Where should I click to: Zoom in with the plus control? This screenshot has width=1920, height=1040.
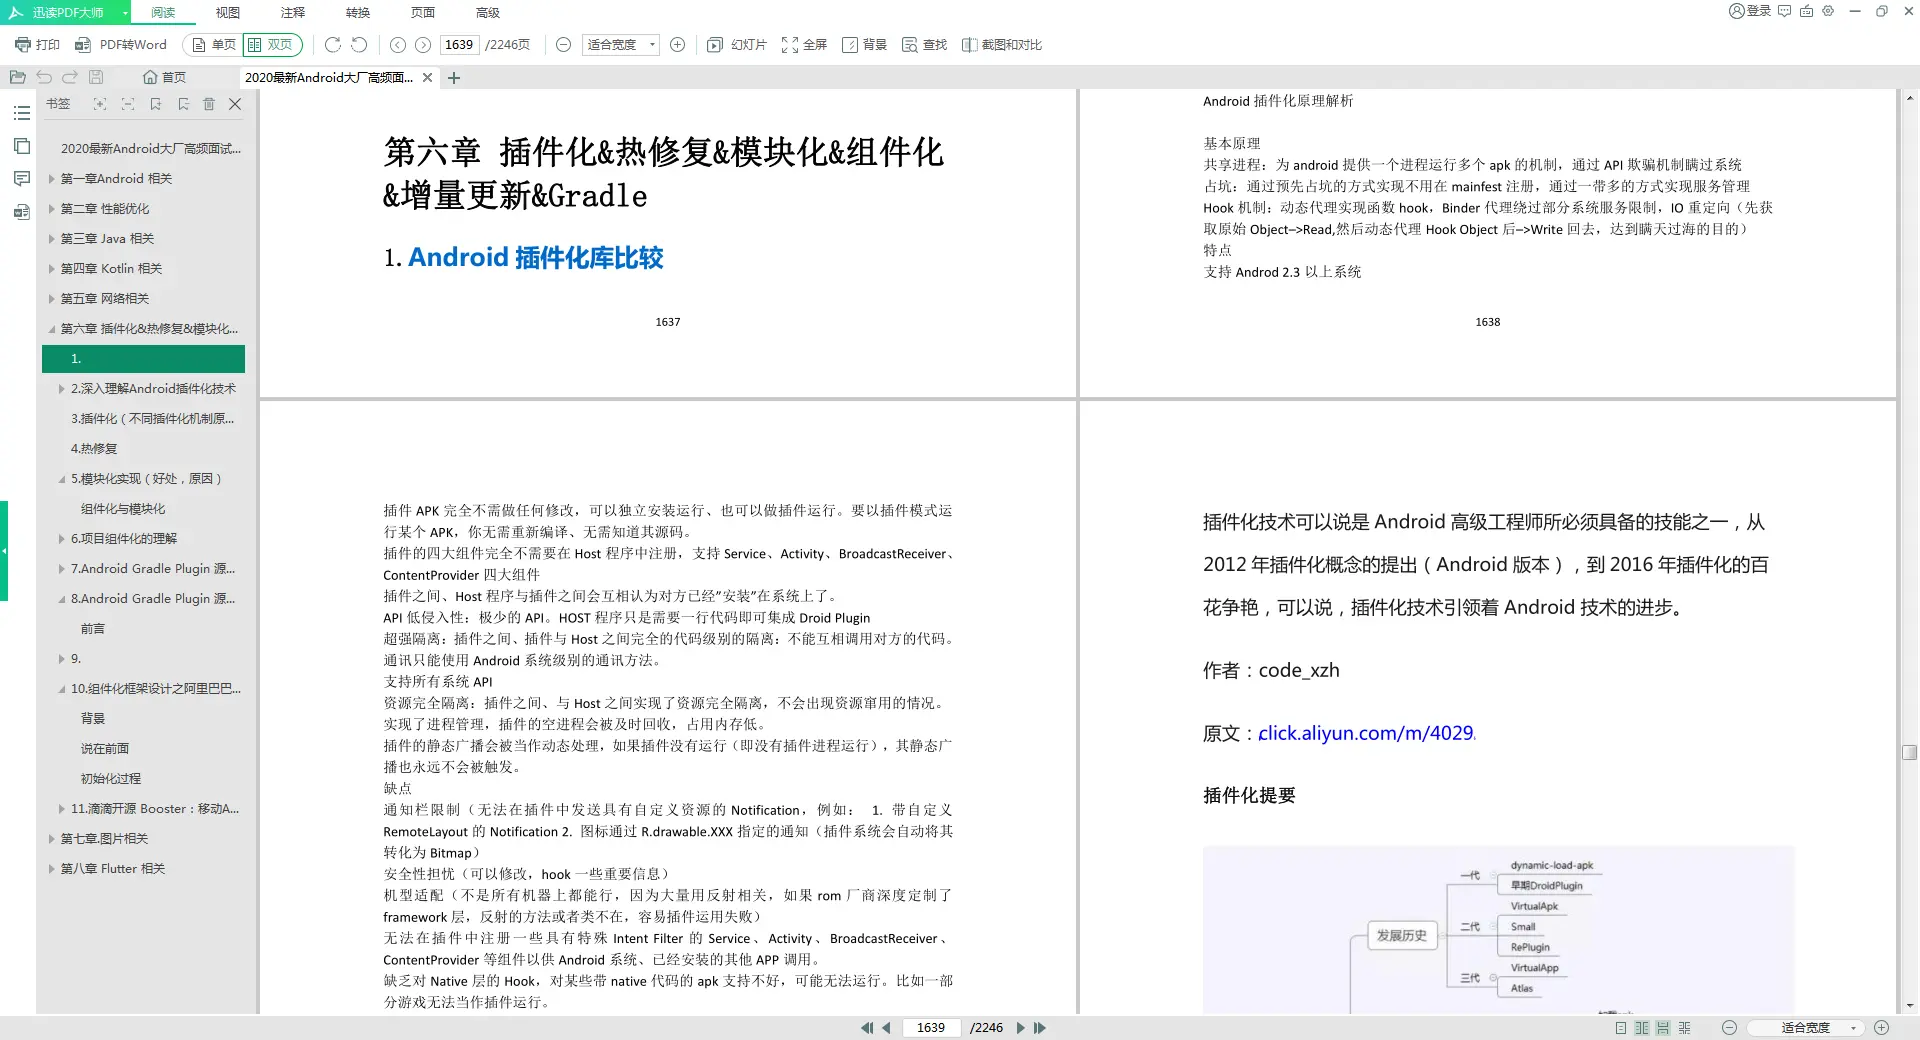[x=677, y=44]
